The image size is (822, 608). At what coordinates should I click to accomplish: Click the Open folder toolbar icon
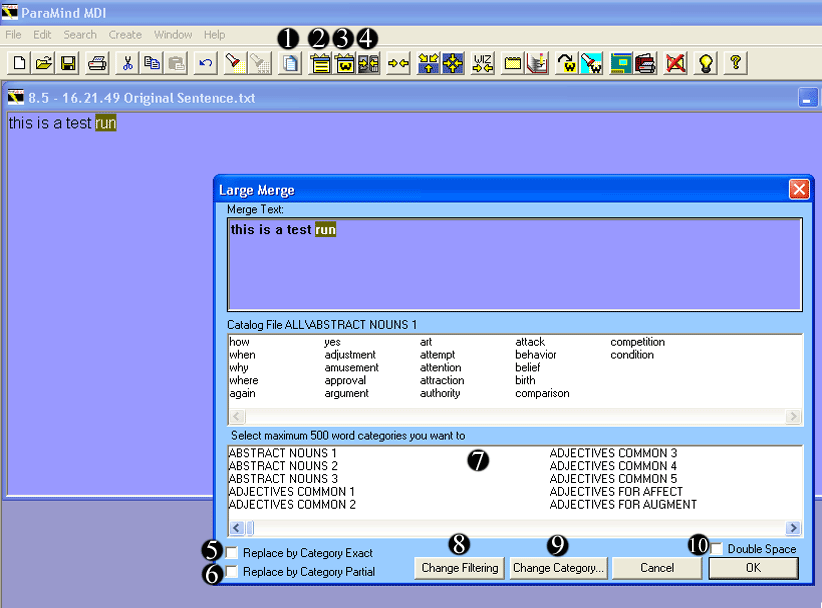[44, 63]
